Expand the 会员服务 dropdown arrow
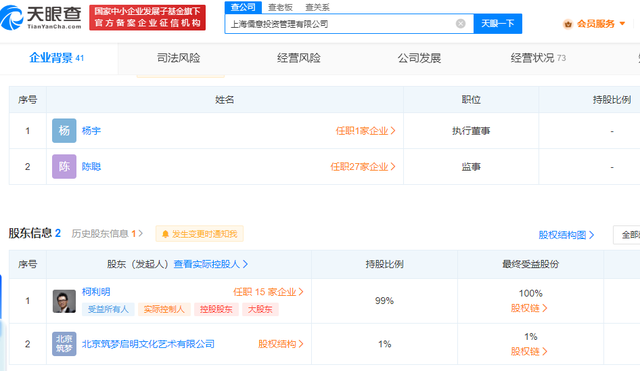The image size is (640, 371). [622, 24]
